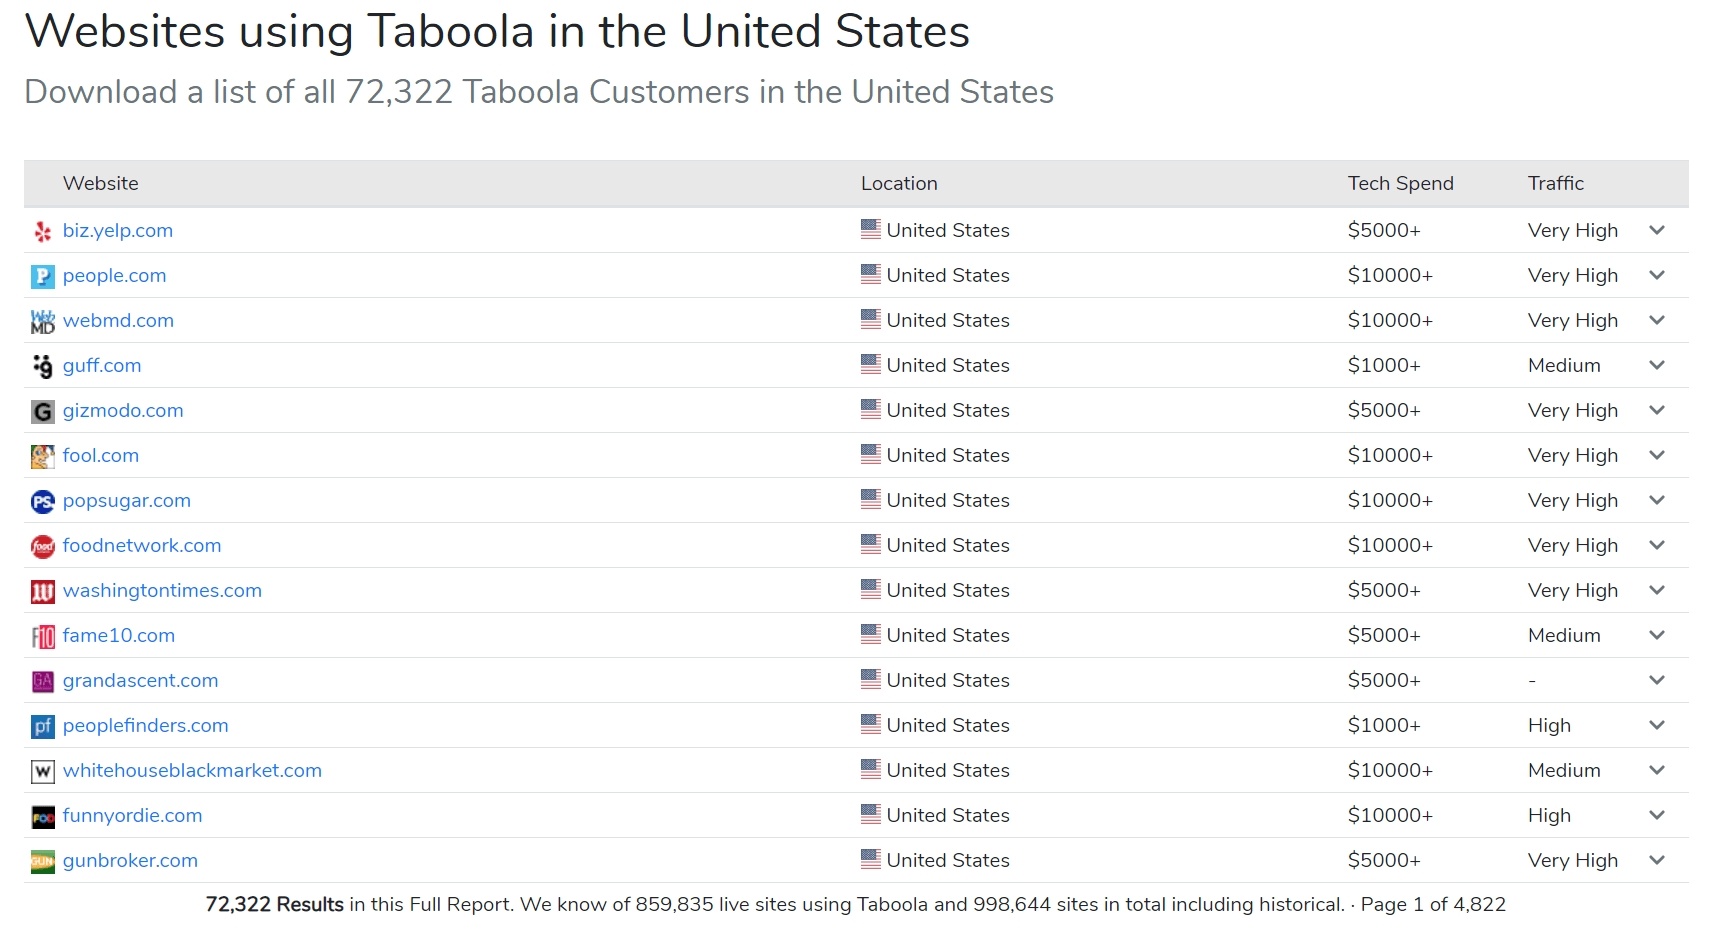Expand details for fool.com row
This screenshot has height=938, width=1713.
[1657, 455]
